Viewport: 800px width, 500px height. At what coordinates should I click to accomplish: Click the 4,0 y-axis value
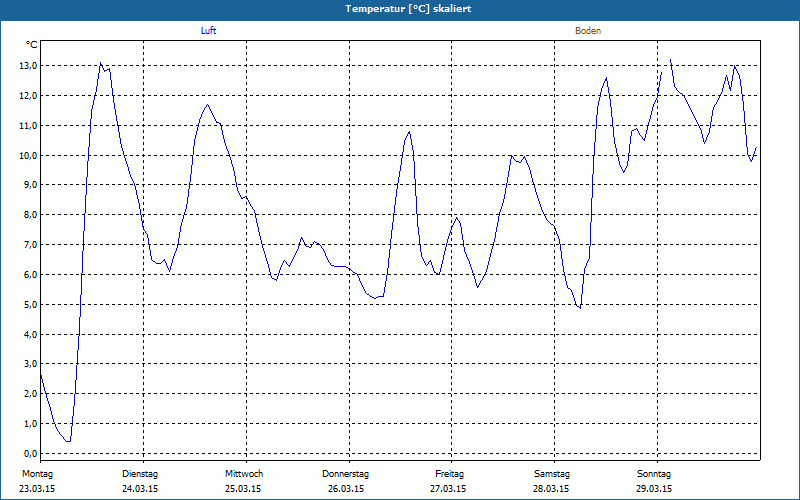[30, 334]
